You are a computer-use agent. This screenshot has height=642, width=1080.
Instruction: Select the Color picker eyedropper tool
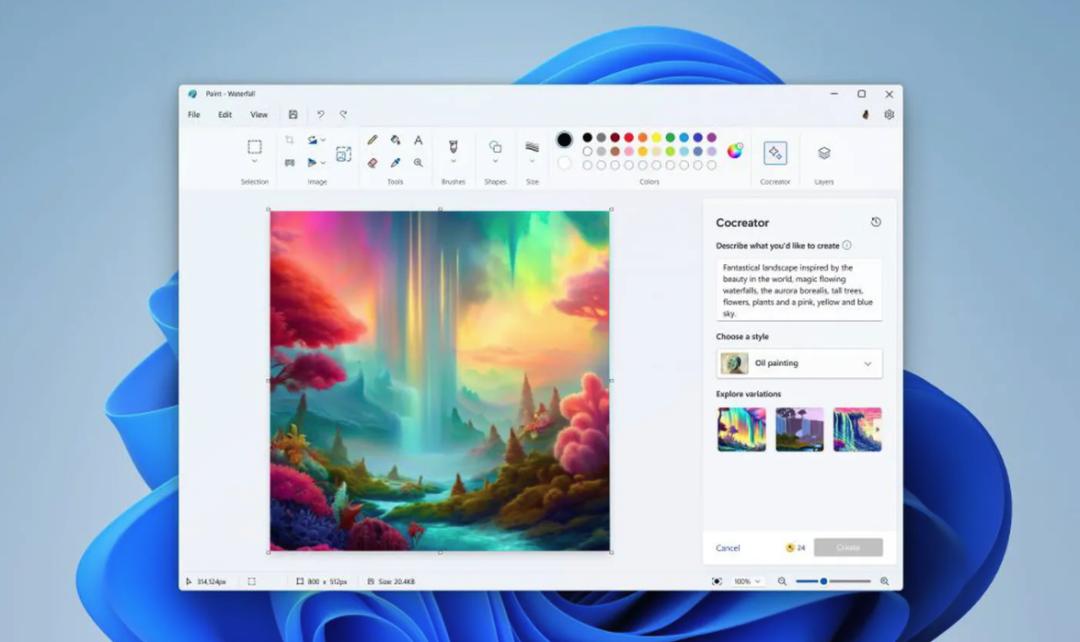click(395, 163)
